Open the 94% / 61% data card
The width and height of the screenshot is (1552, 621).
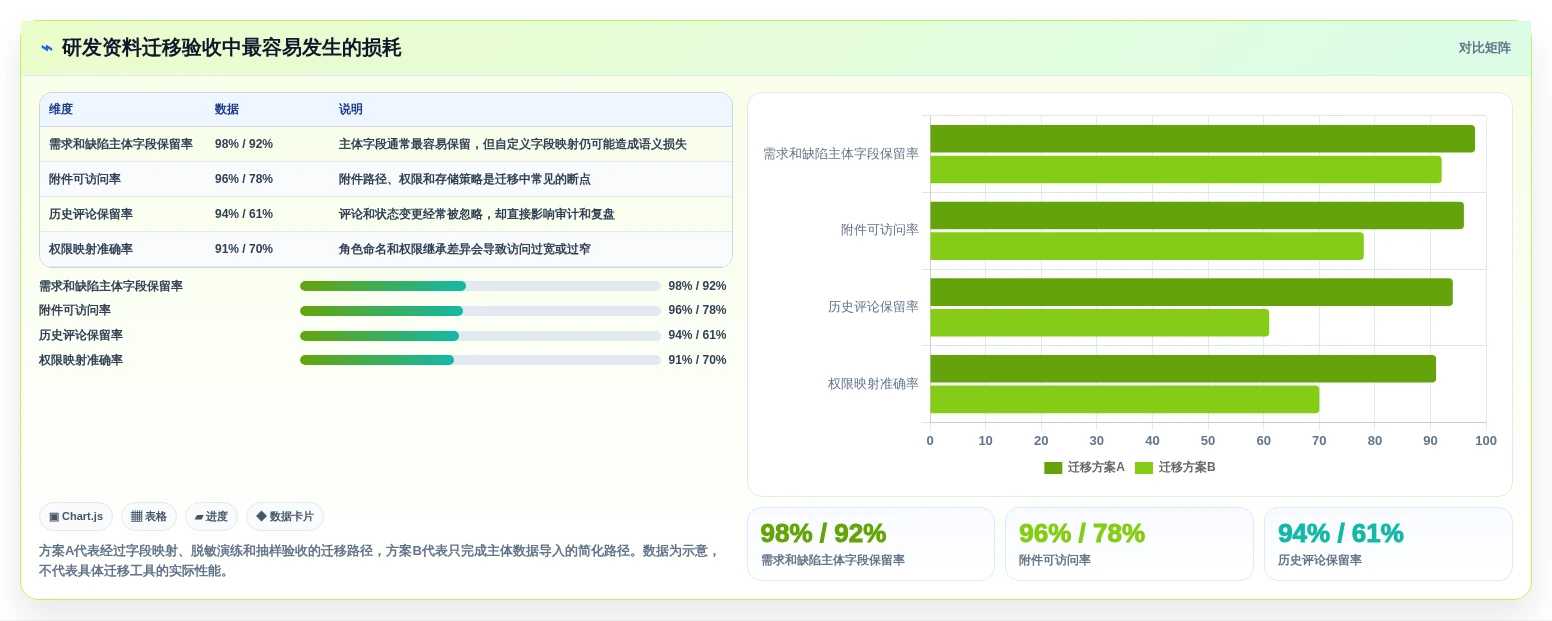pos(1388,544)
